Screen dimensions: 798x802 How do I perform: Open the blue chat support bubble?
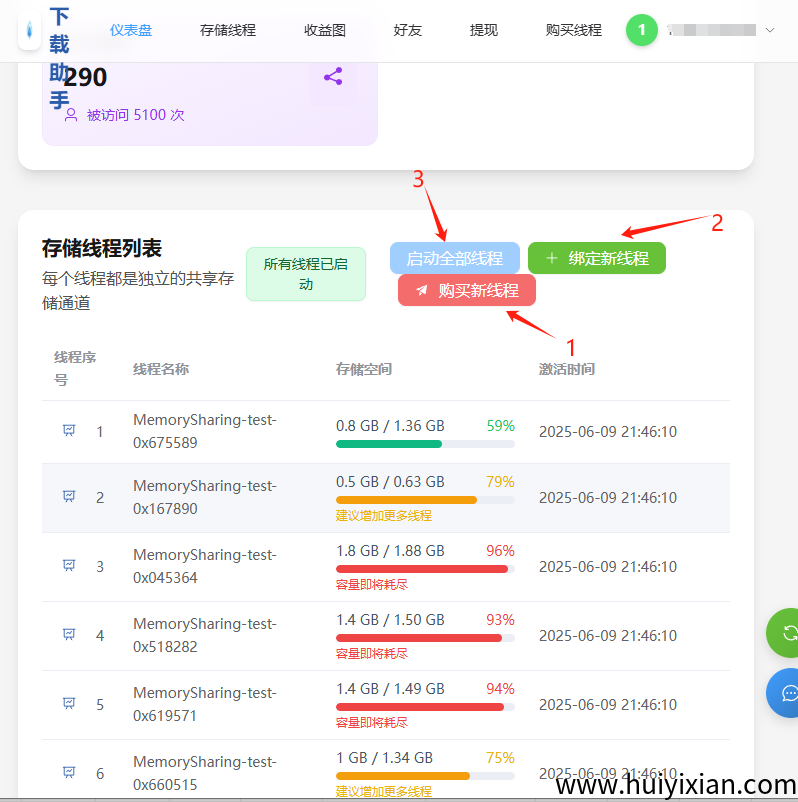click(x=786, y=693)
